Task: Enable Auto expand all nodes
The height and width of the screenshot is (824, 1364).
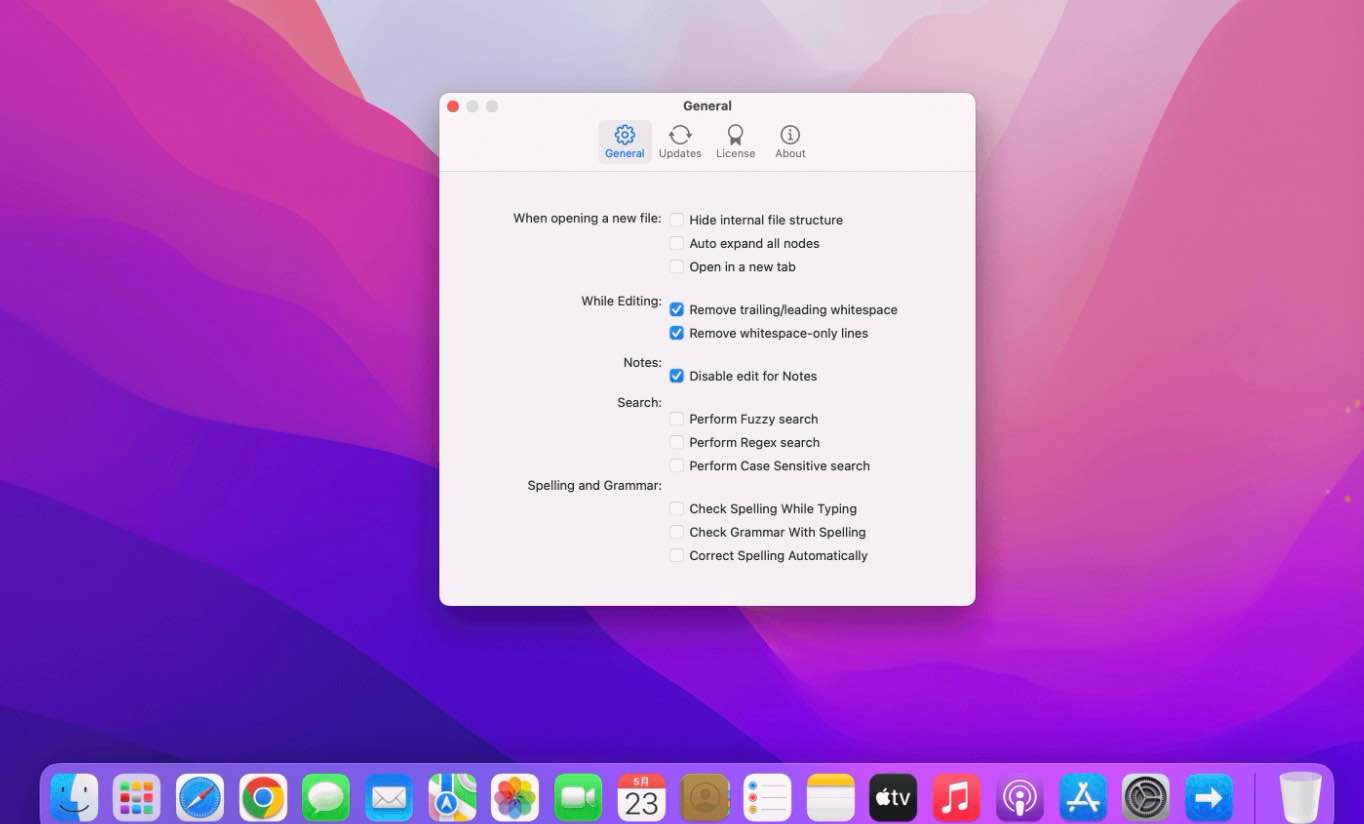Action: 677,243
